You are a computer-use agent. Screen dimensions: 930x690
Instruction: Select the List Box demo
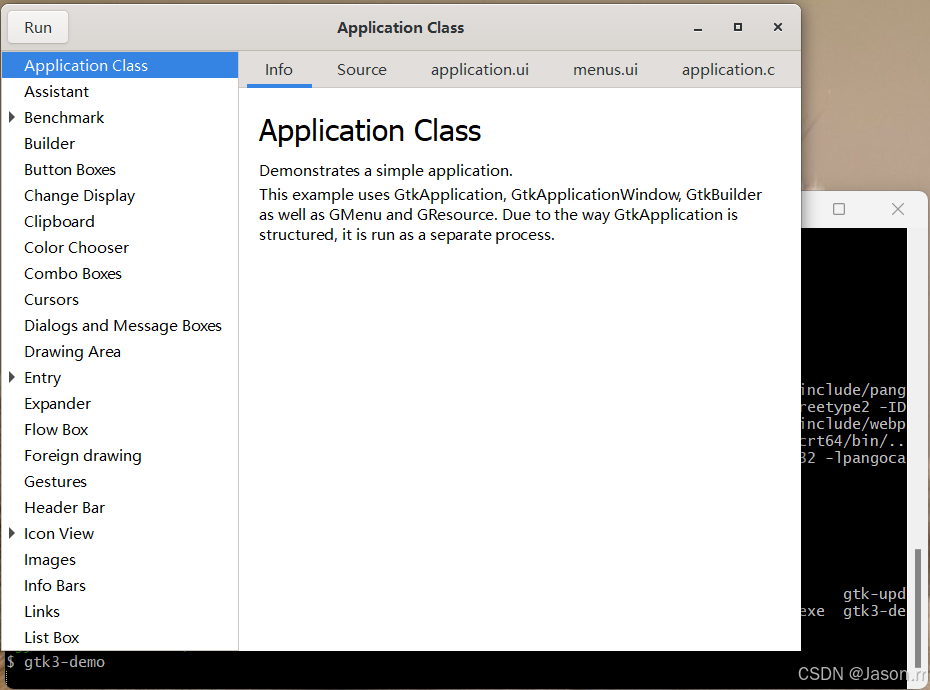pos(120,638)
